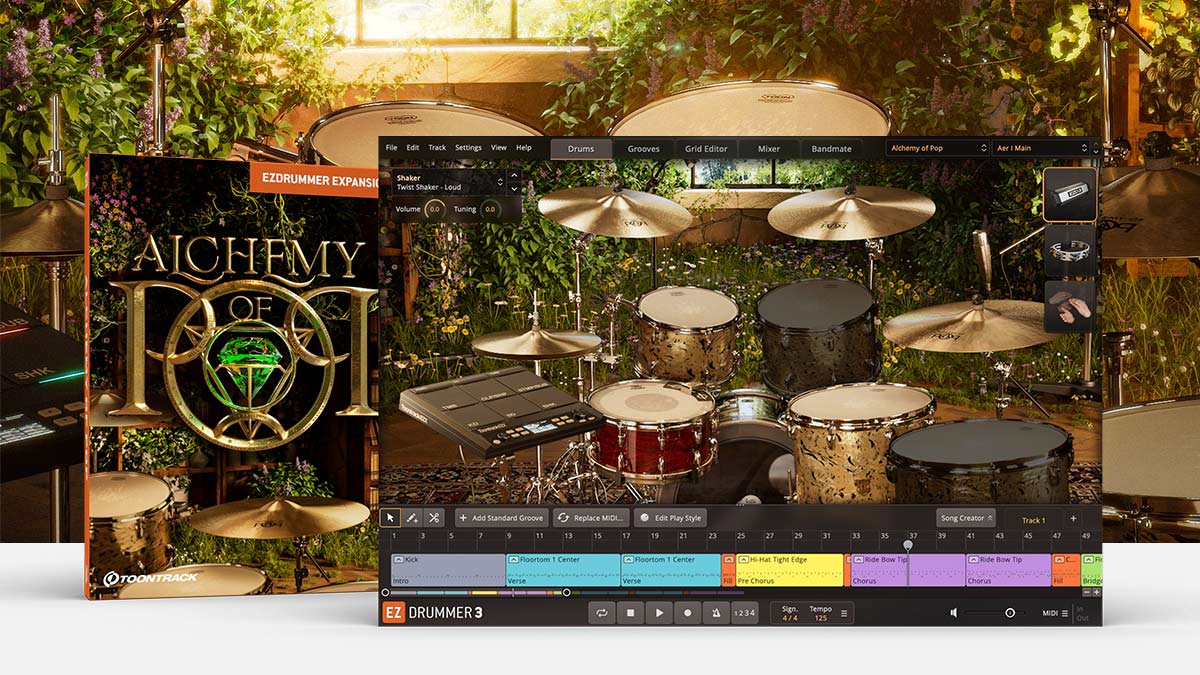Click the EZ Drummer 3 logo
Viewport: 1200px width, 675px height.
pos(433,613)
